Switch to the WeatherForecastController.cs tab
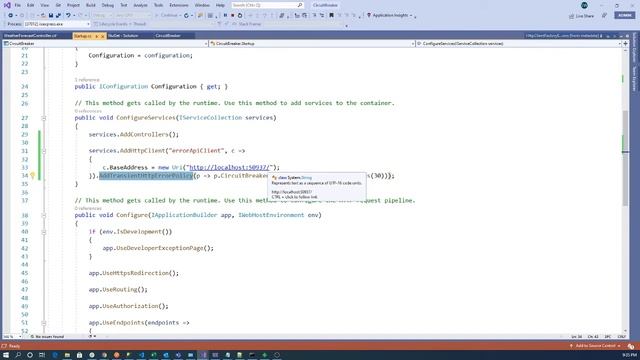The width and height of the screenshot is (640, 360). 30,36
